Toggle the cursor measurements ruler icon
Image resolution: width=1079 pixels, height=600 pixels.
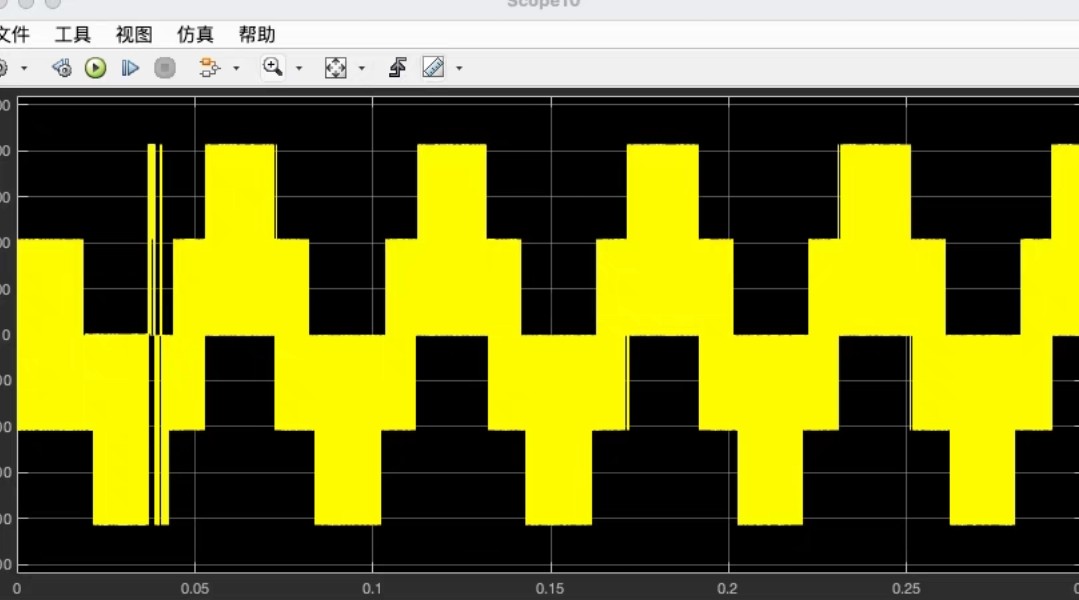click(x=433, y=67)
